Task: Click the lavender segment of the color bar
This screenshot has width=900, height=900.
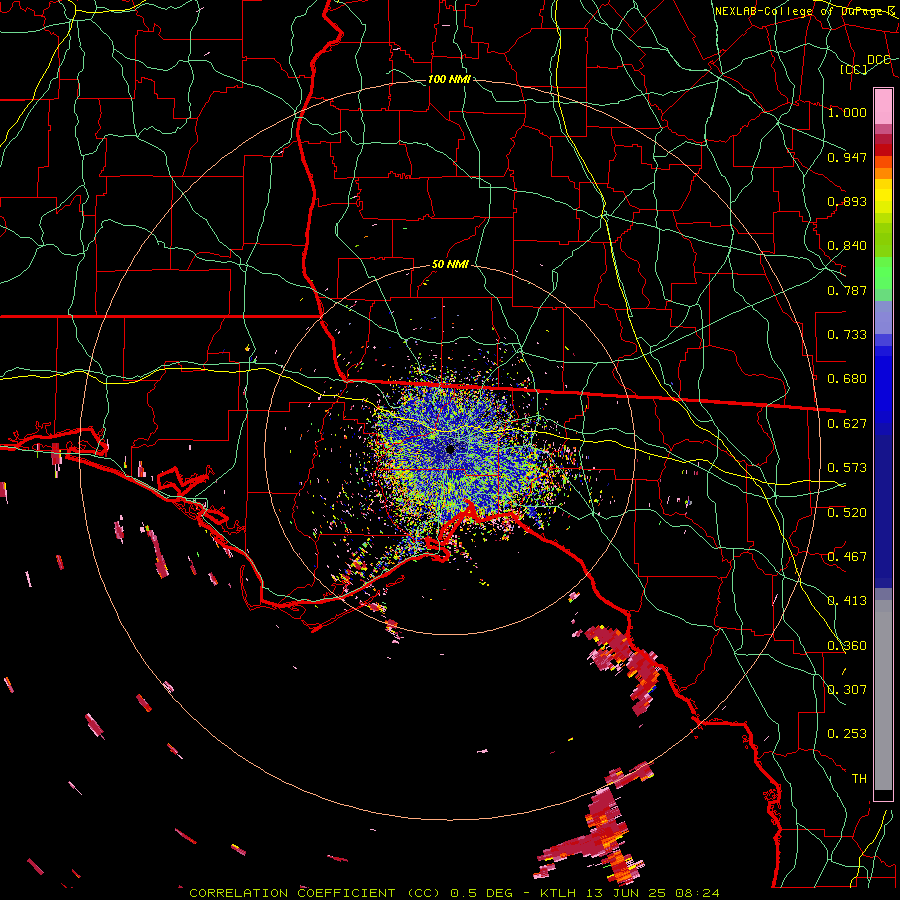Action: [x=883, y=317]
